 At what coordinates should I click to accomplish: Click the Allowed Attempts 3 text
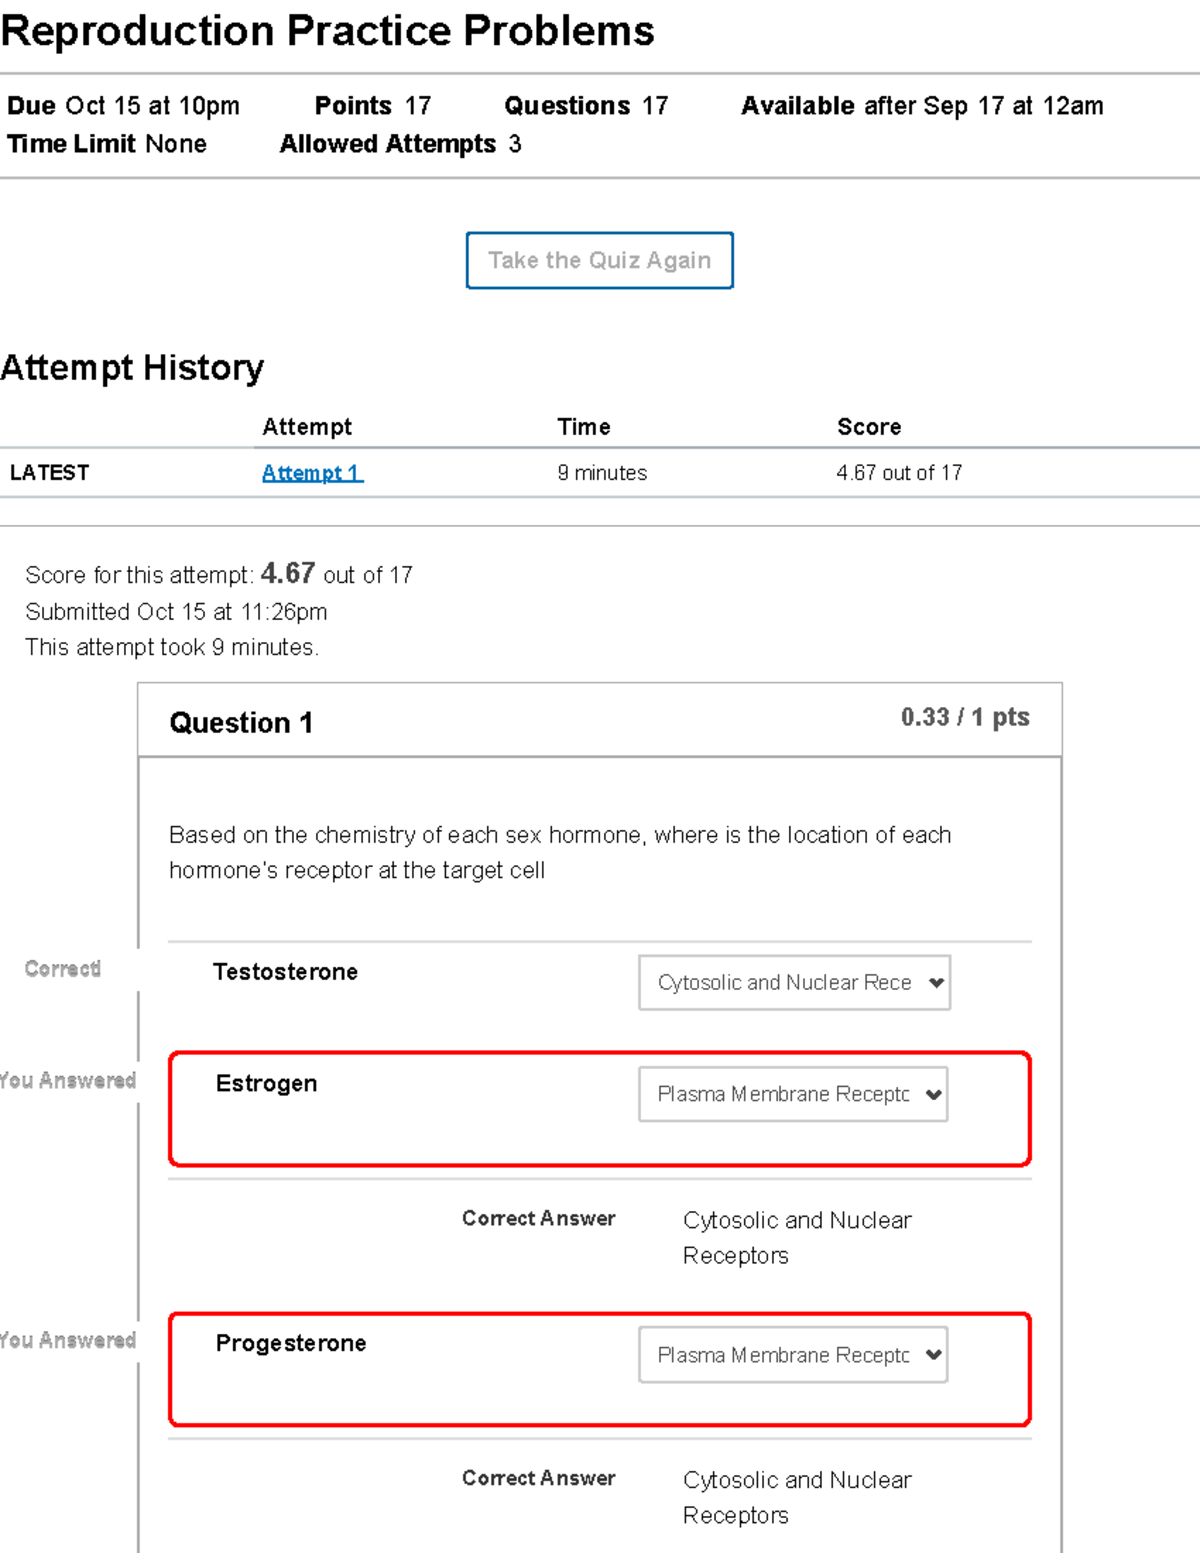(400, 144)
